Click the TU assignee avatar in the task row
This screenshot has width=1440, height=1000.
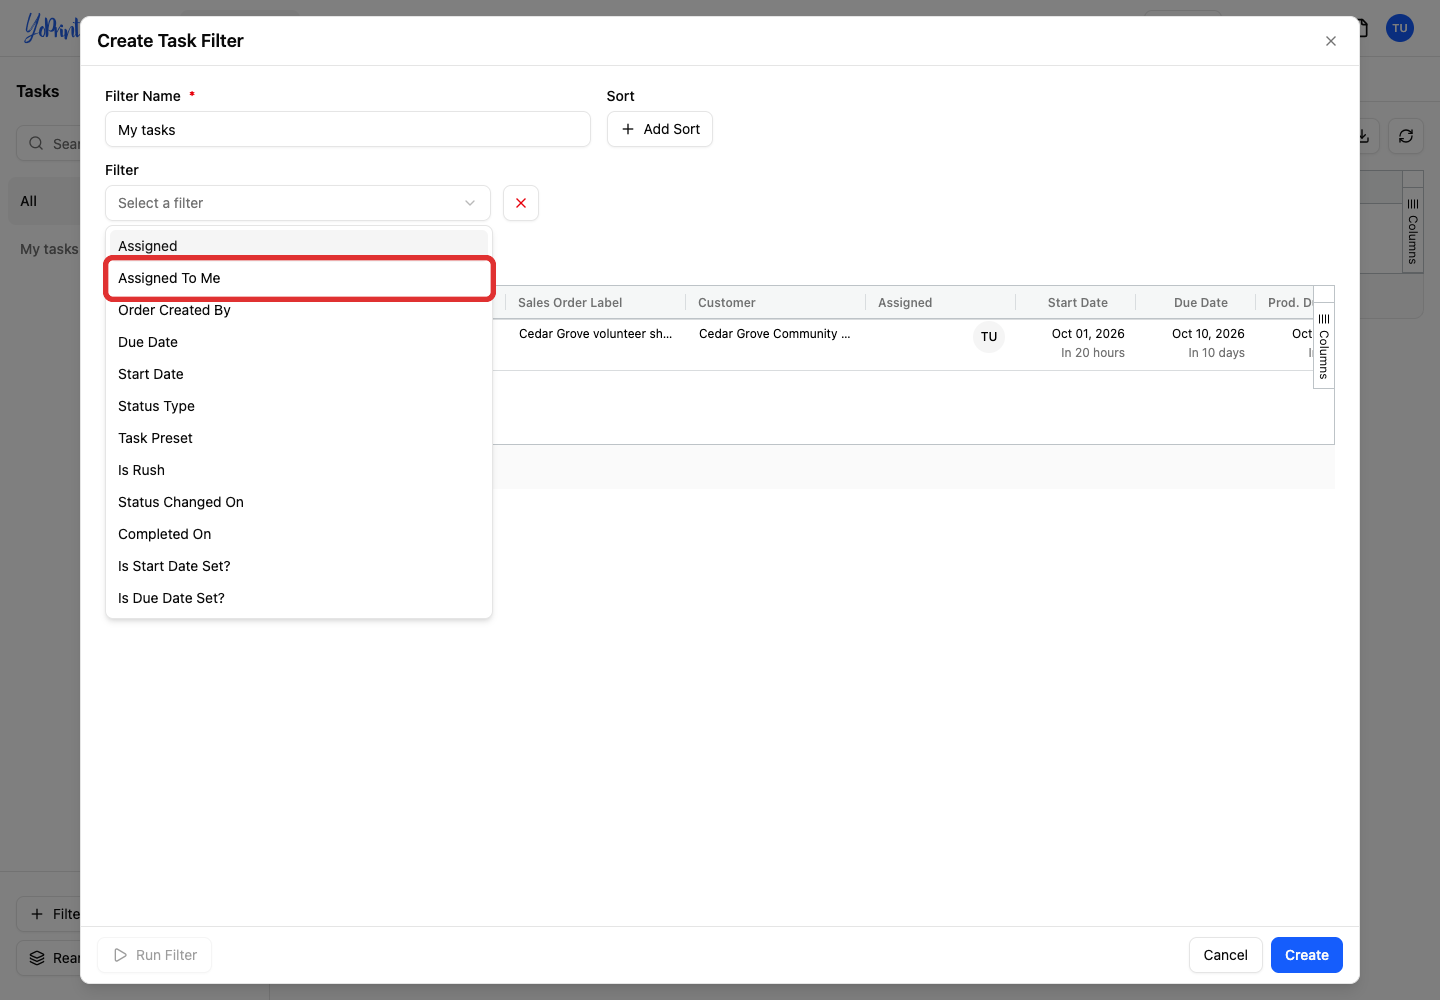coord(989,337)
